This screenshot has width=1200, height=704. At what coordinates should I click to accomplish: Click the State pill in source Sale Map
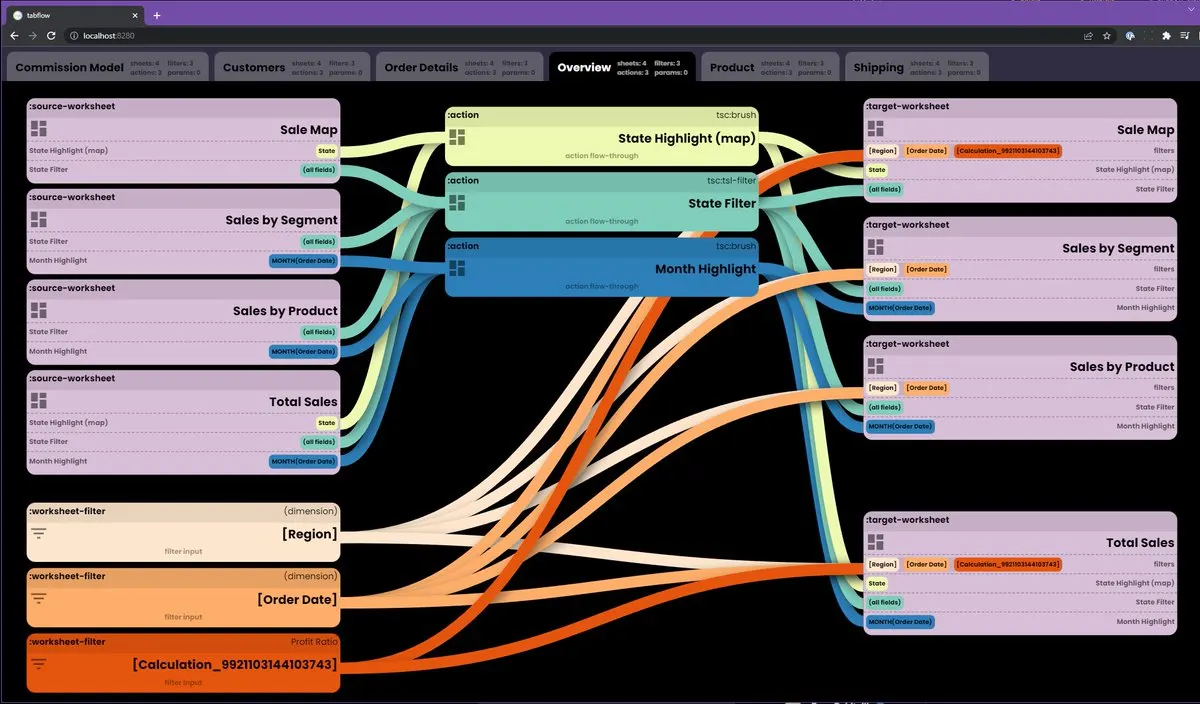pos(326,151)
